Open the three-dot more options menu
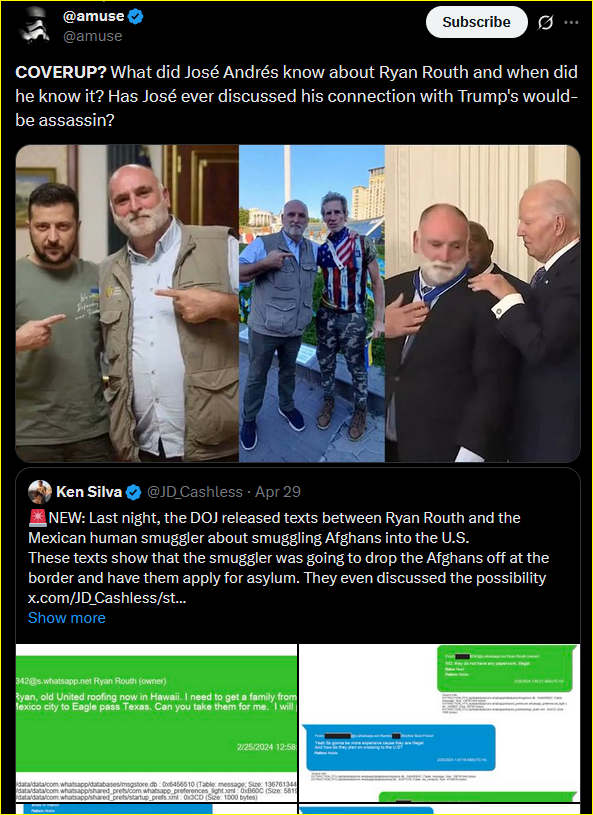The width and height of the screenshot is (593, 815). (x=571, y=23)
